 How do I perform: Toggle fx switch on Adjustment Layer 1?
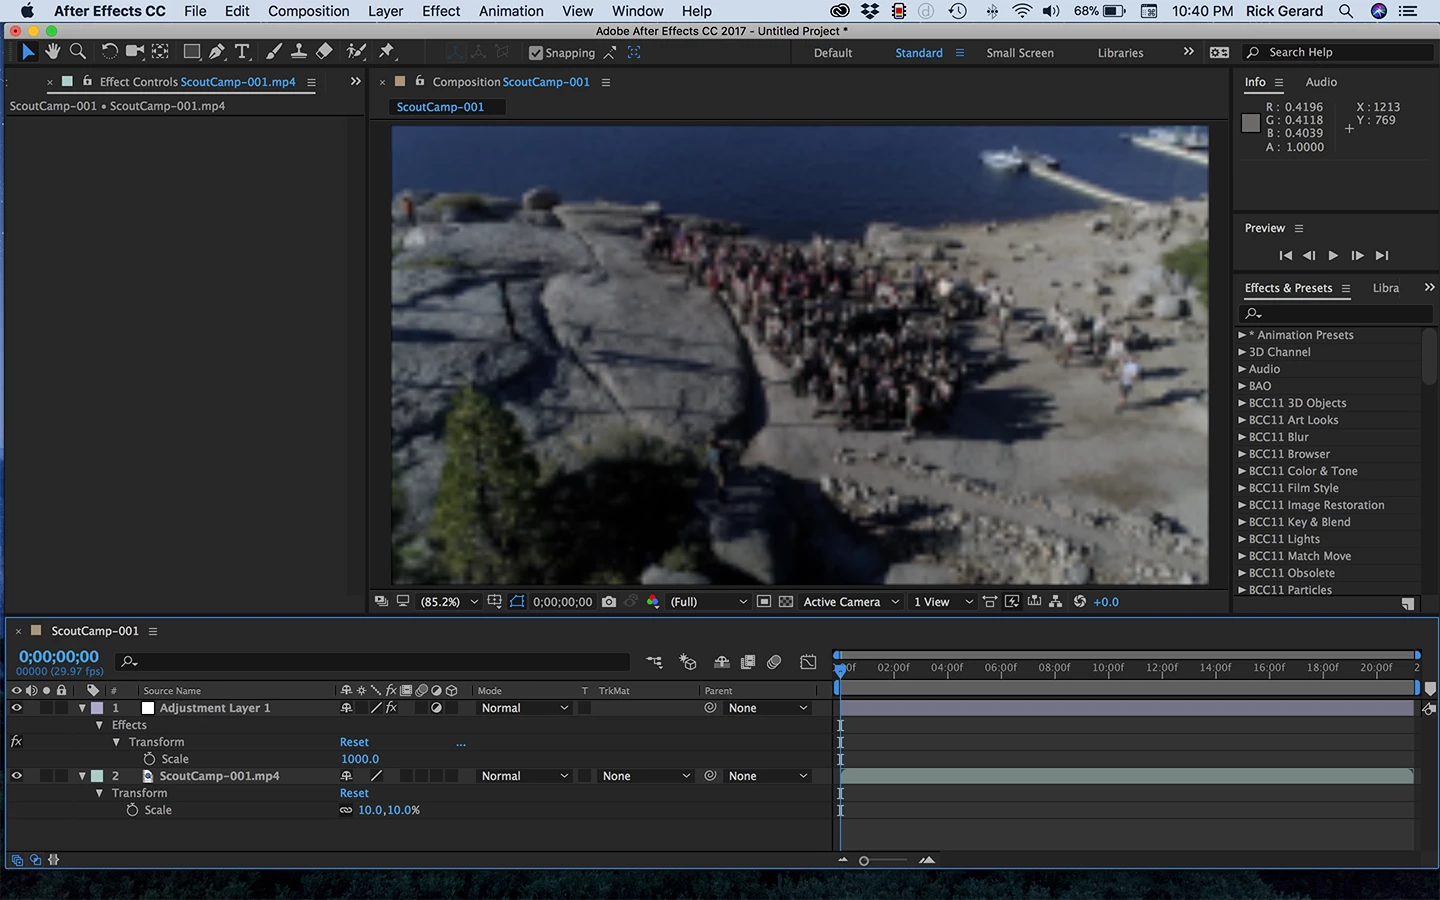pos(391,708)
